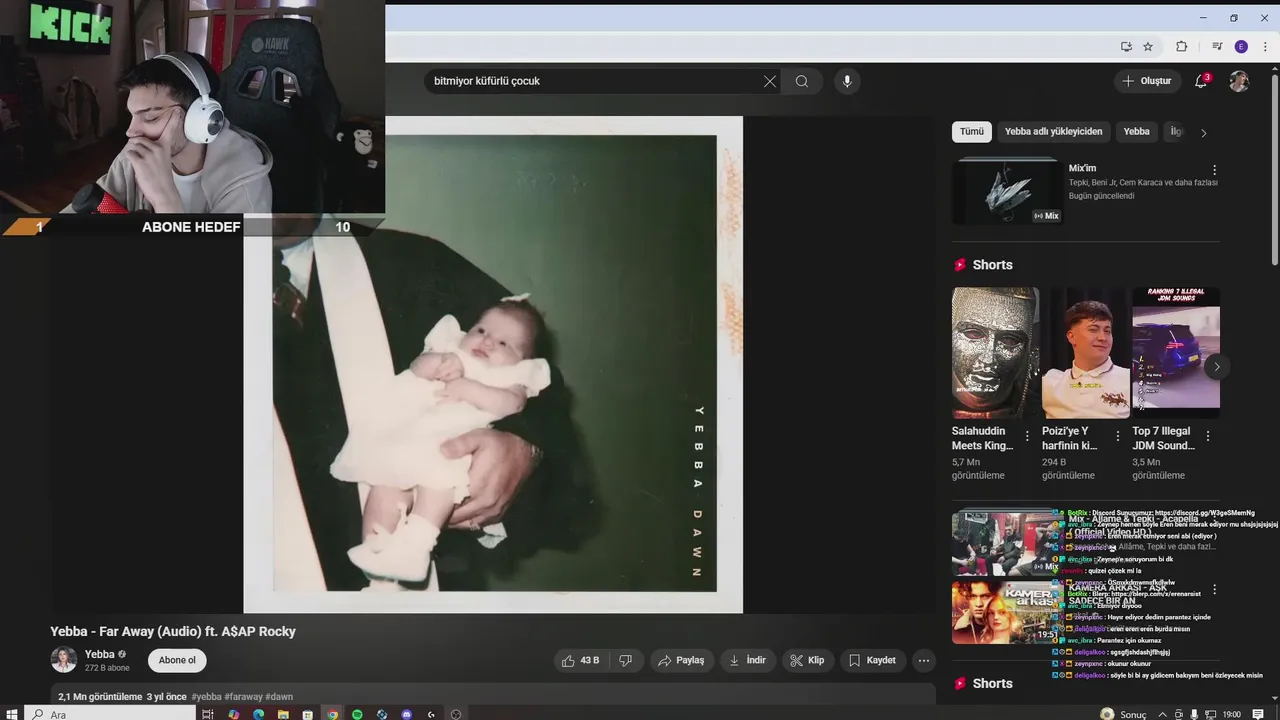Download the video with İndir
1280x720 pixels.
[748, 660]
